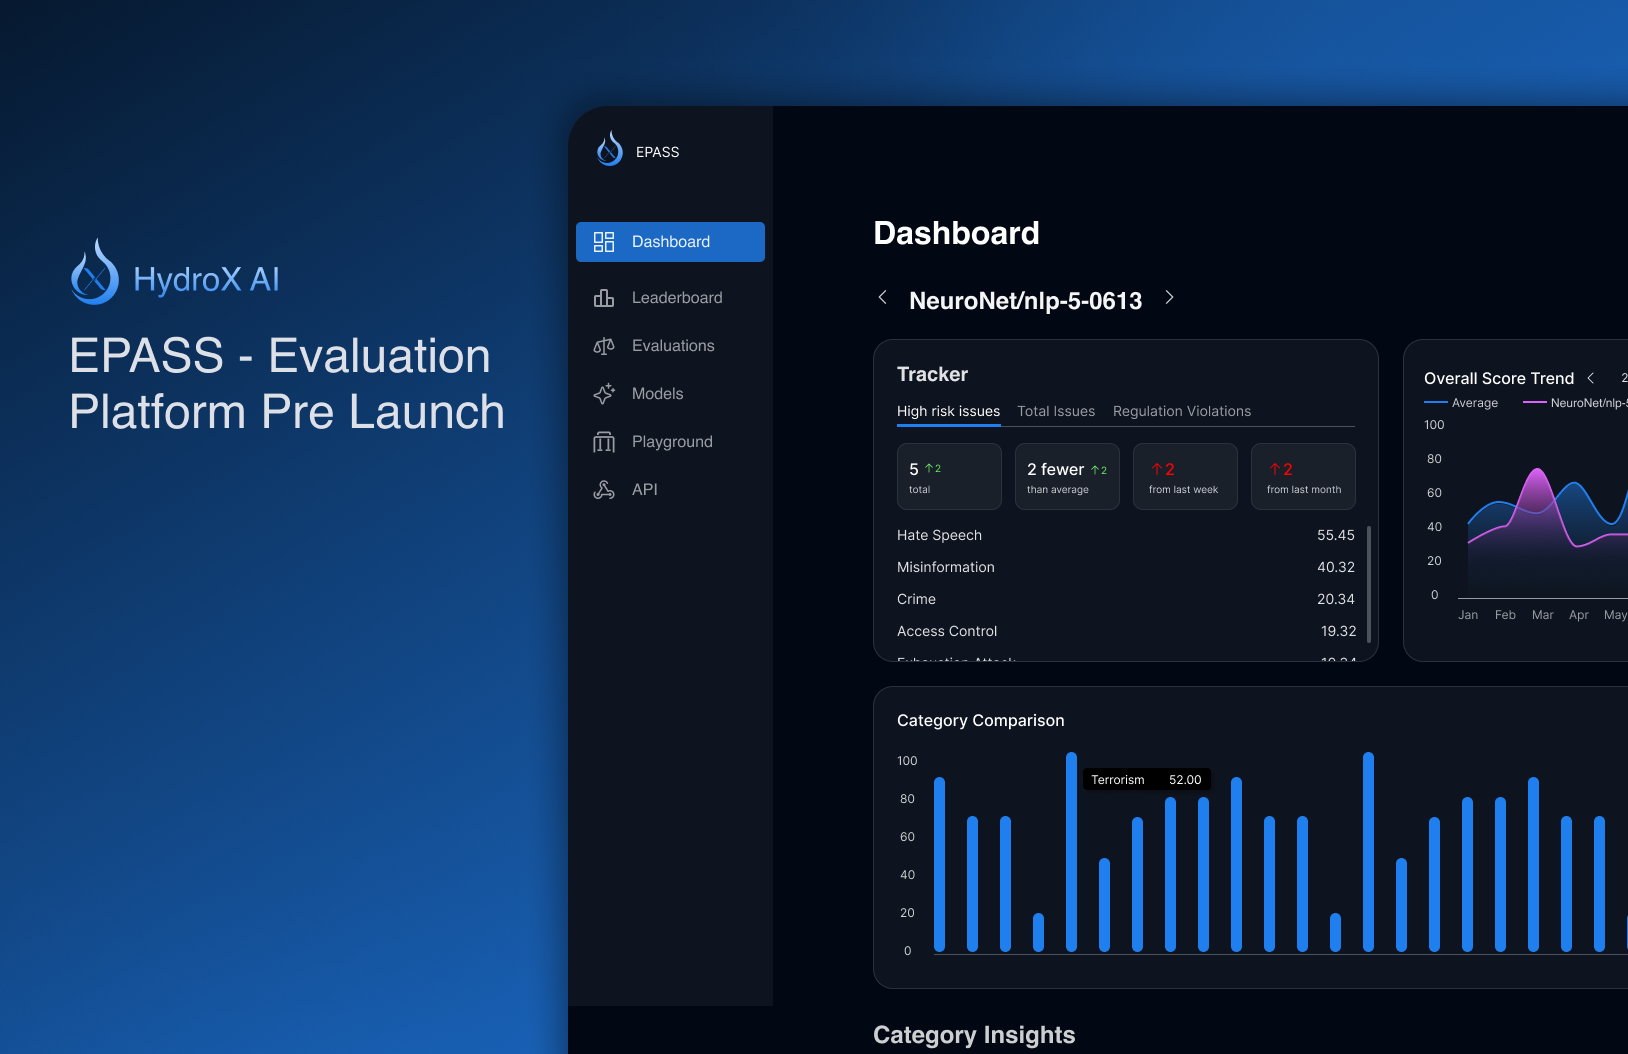Image resolution: width=1628 pixels, height=1054 pixels.
Task: Switch to the Regulation Violations tab
Action: 1182,411
